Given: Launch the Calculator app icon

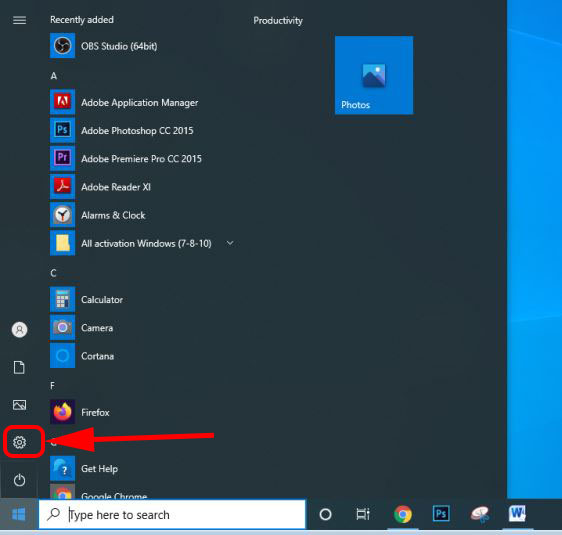Looking at the screenshot, I should [62, 299].
